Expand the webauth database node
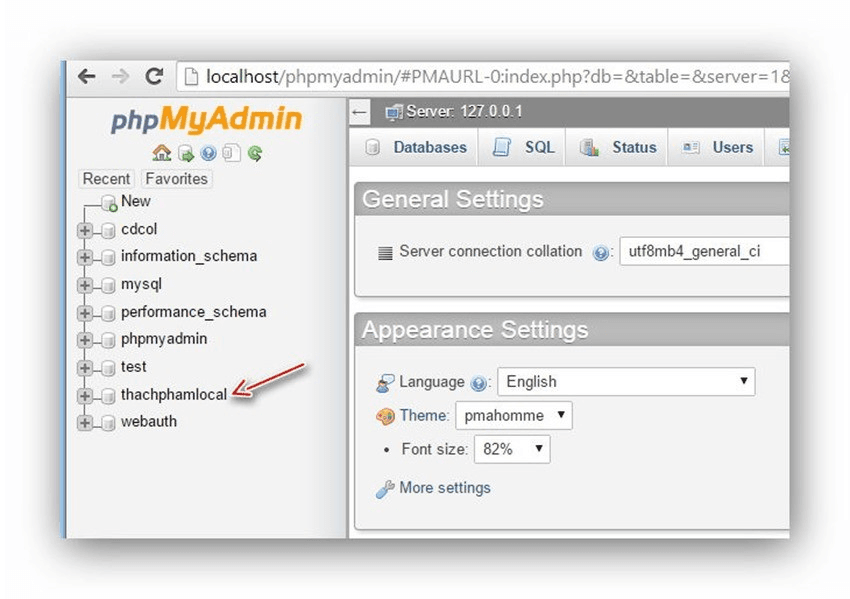850x599 pixels. click(x=85, y=422)
